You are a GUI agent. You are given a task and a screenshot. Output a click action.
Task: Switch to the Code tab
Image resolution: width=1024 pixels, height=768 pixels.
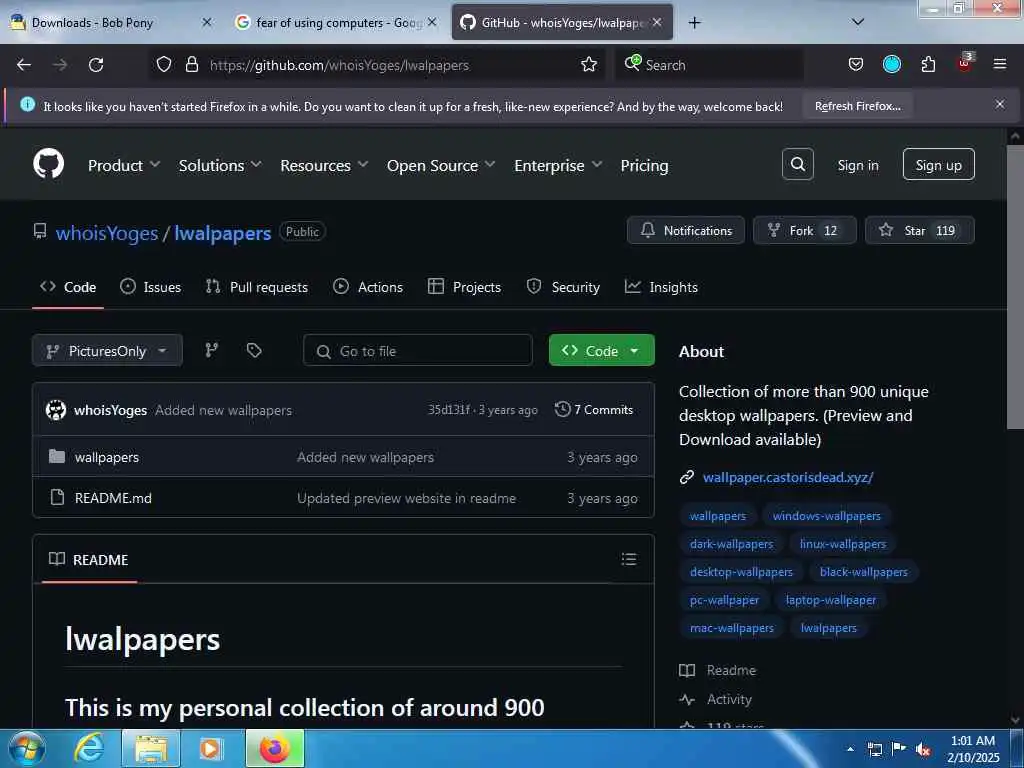pyautogui.click(x=68, y=287)
